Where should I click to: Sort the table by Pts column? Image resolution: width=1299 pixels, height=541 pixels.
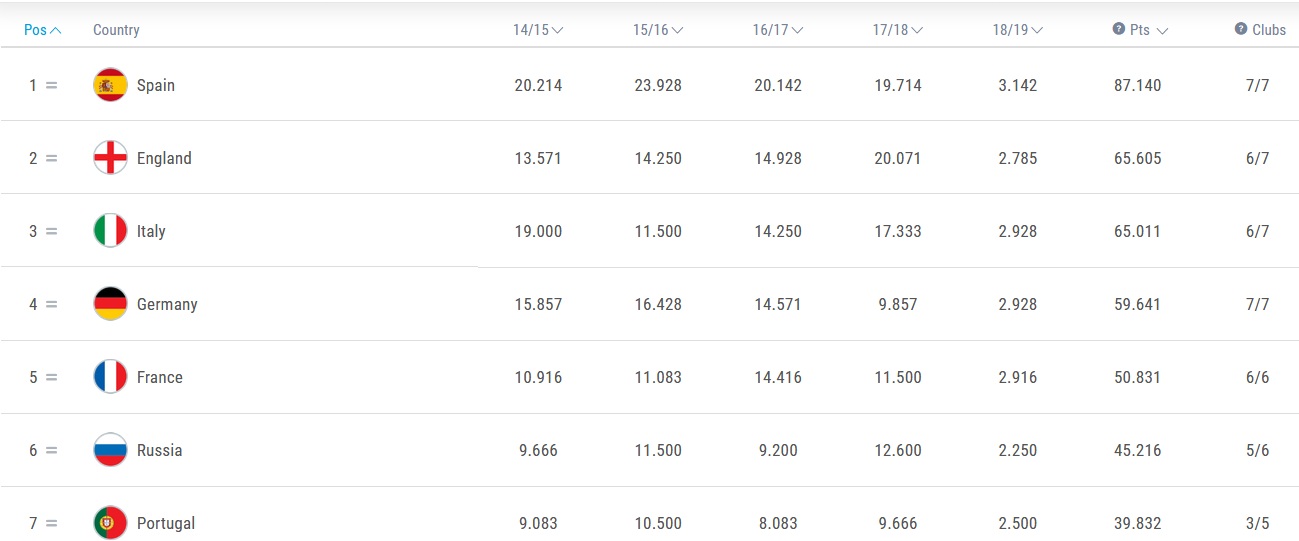[1149, 30]
